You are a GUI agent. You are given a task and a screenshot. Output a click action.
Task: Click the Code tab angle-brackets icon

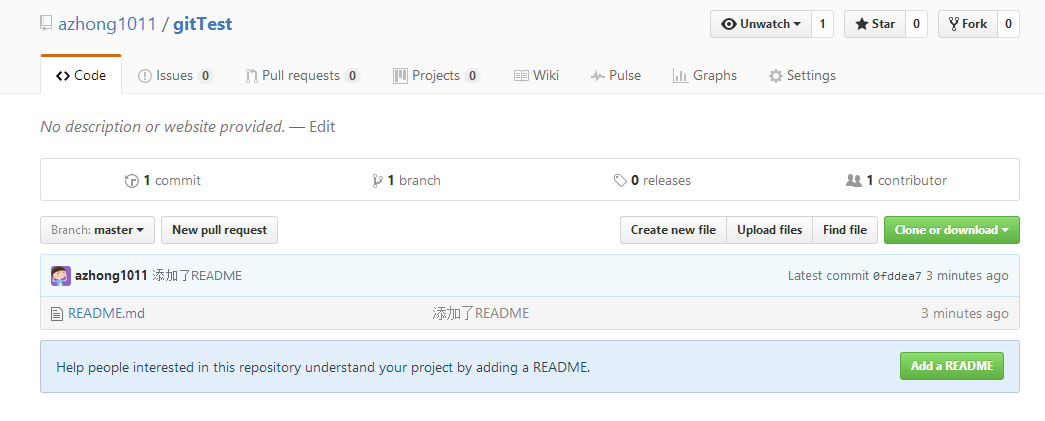point(63,76)
